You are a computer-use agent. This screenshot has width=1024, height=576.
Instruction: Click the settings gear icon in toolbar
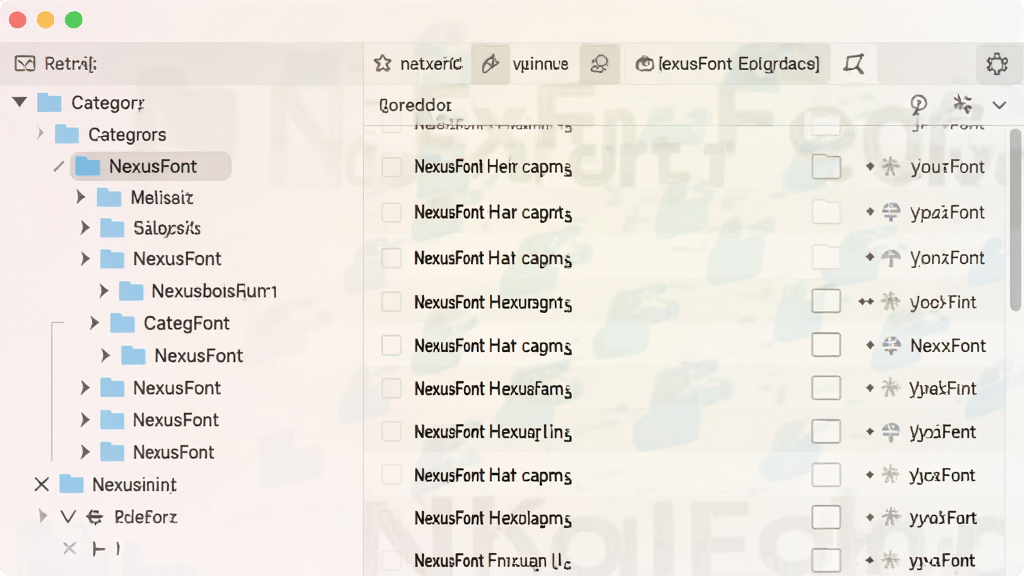[x=997, y=64]
